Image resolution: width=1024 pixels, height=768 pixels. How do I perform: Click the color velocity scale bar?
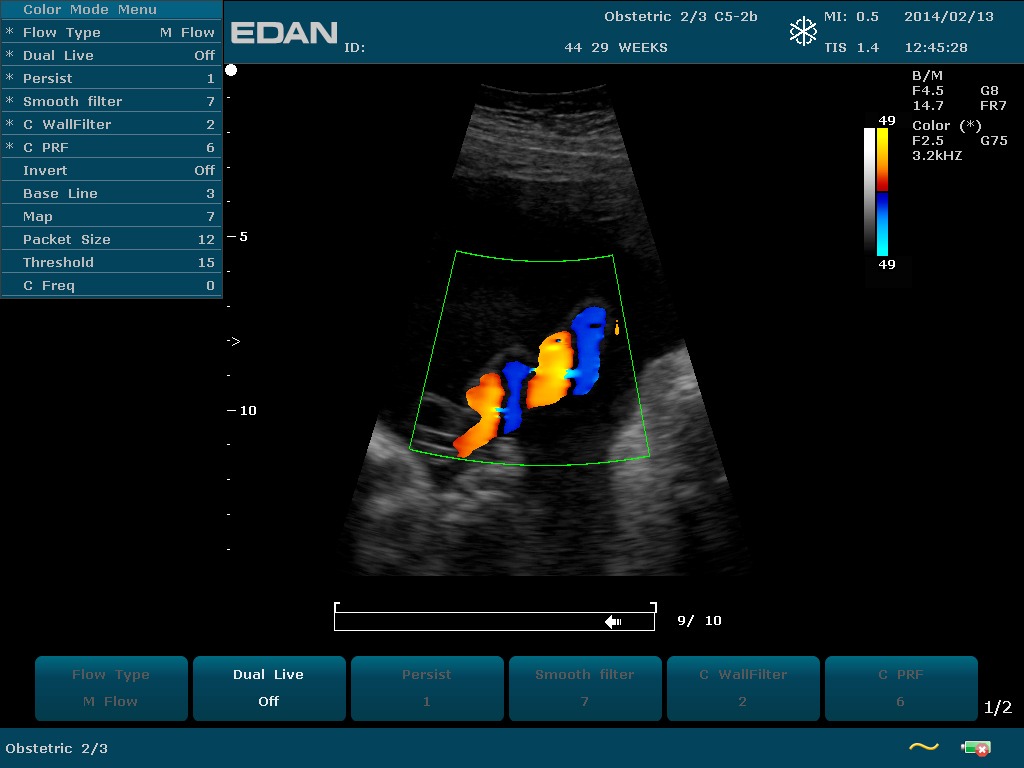tap(882, 191)
